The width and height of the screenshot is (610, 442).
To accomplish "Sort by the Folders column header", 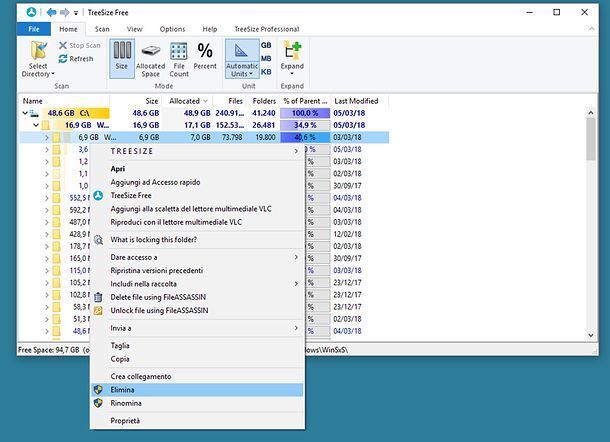I will 263,101.
